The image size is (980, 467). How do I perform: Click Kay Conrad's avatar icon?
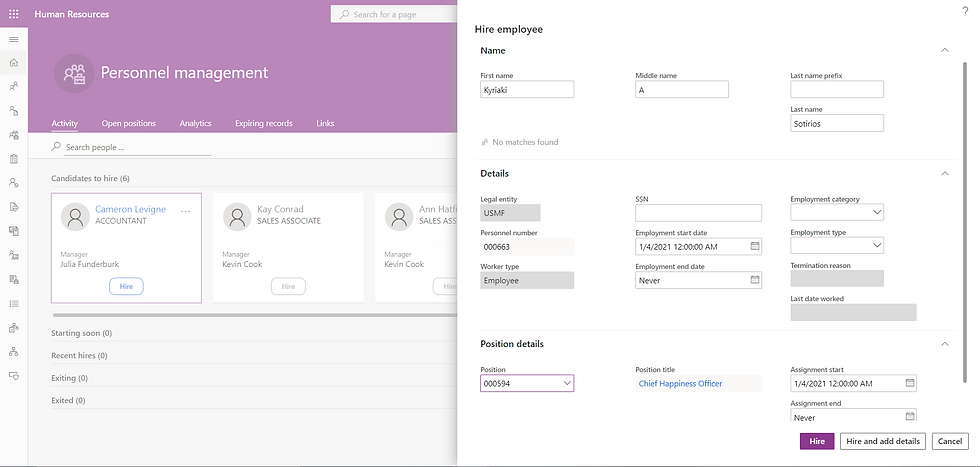pyautogui.click(x=237, y=217)
